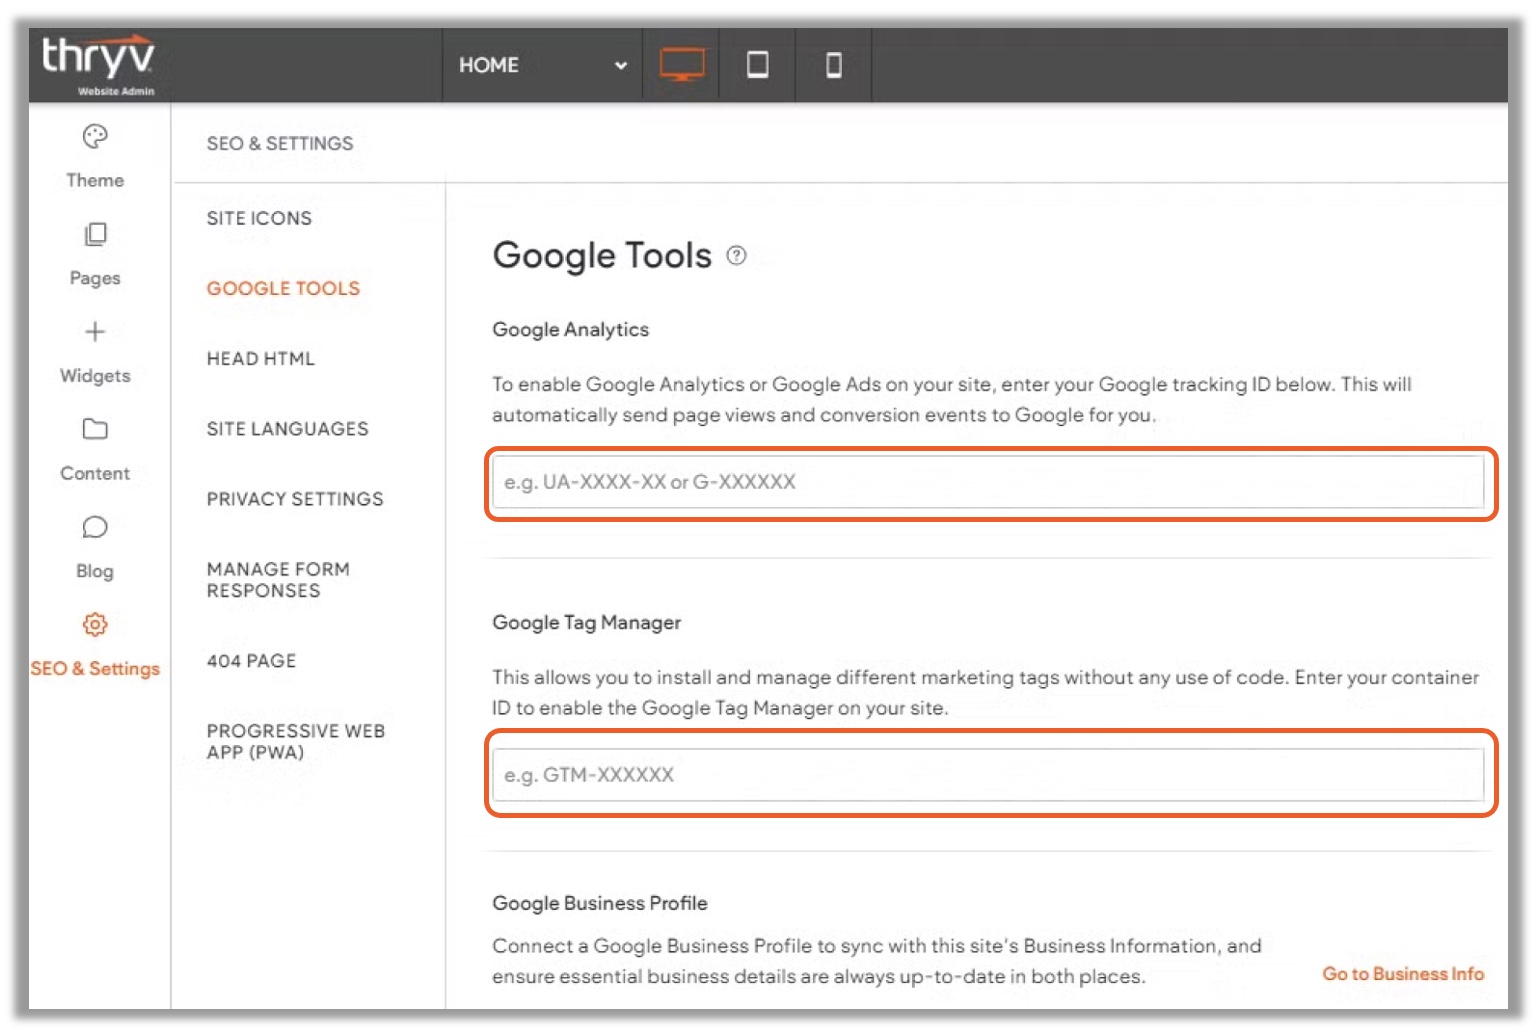Click the Google Tools page title
The width and height of the screenshot is (1534, 1036).
click(602, 256)
